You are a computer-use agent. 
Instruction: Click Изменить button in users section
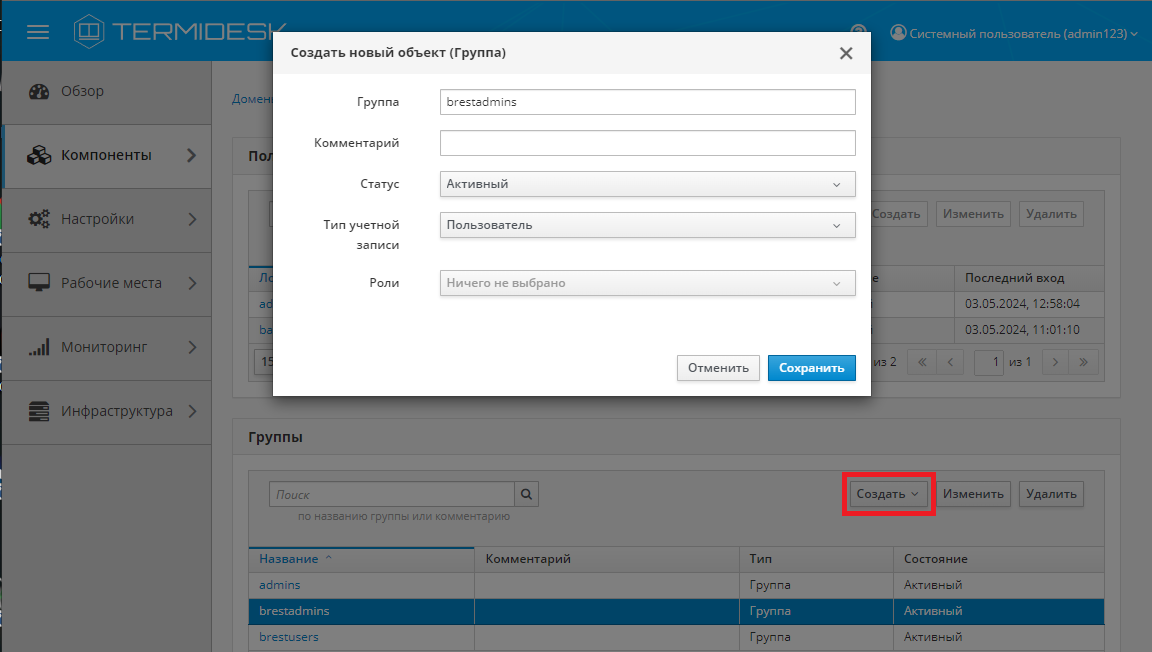click(x=973, y=214)
